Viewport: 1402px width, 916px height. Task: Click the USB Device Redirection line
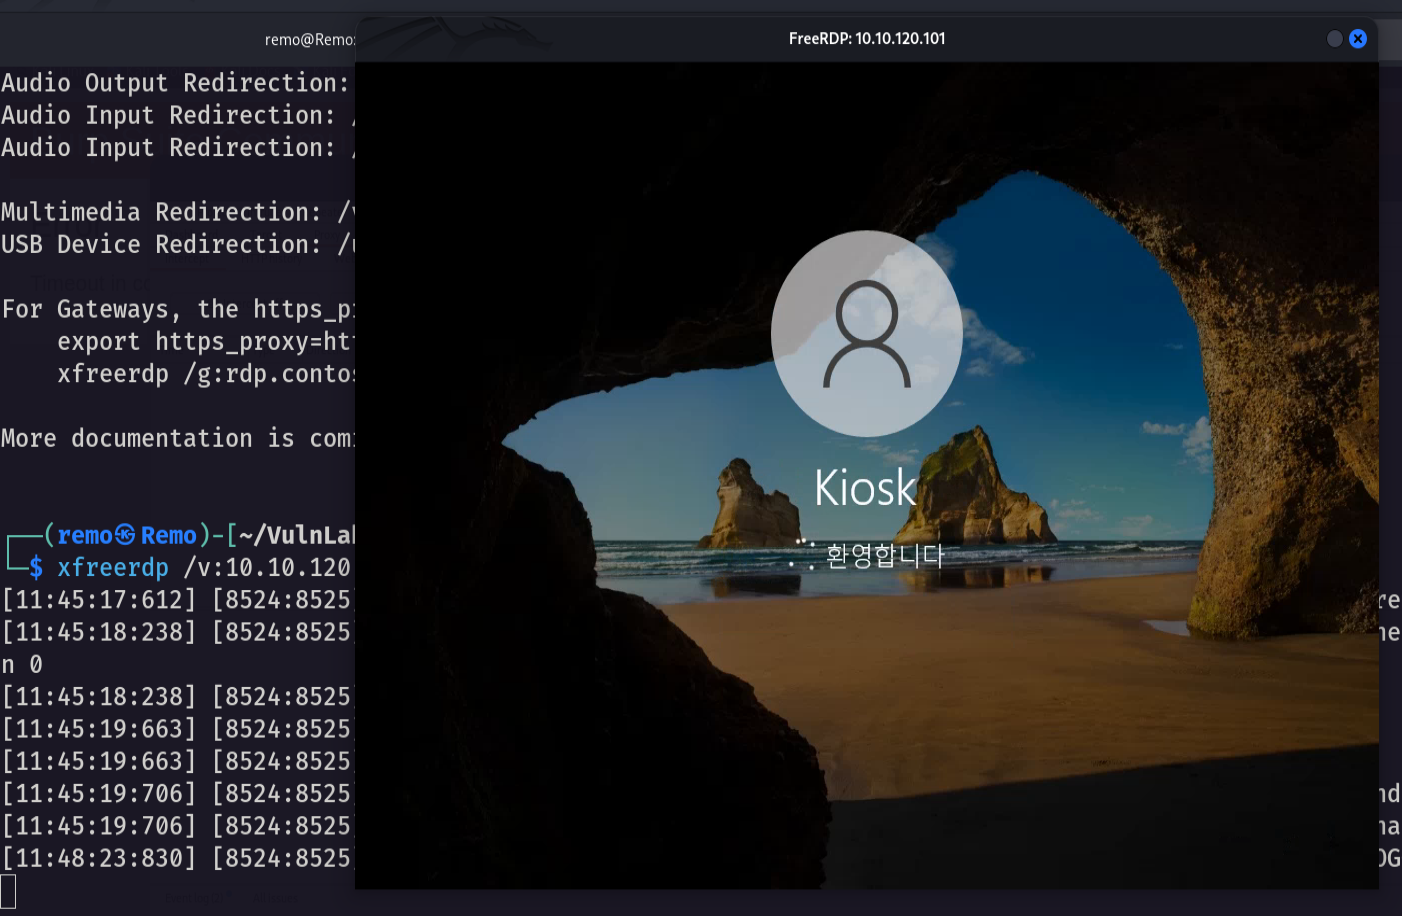pos(178,245)
